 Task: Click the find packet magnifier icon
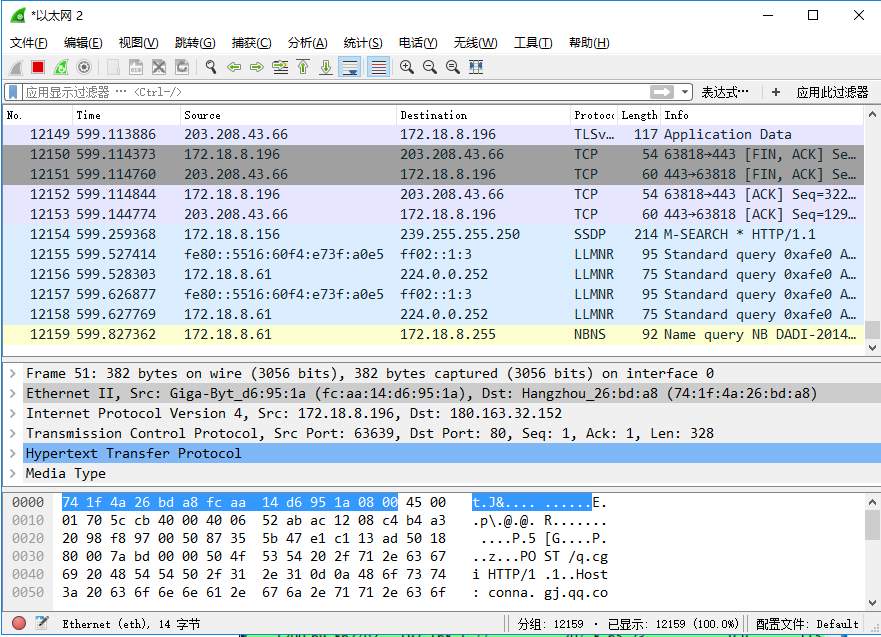pos(211,67)
